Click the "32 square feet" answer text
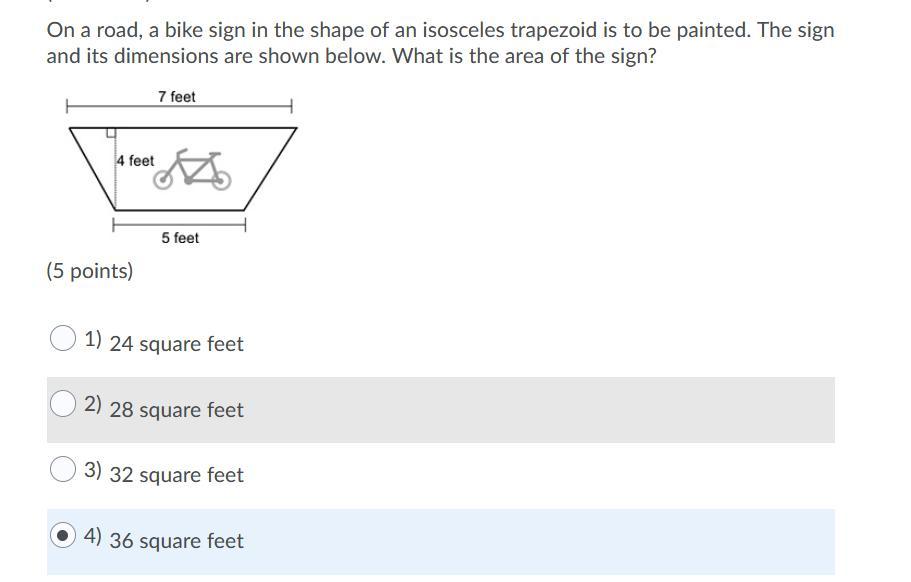911x582 pixels. coord(176,475)
